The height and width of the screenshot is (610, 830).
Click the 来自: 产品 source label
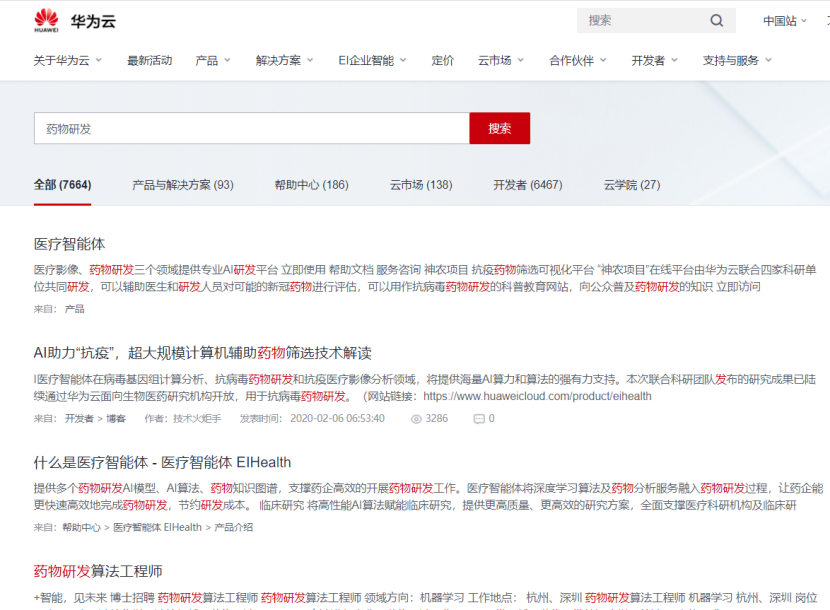(x=59, y=309)
